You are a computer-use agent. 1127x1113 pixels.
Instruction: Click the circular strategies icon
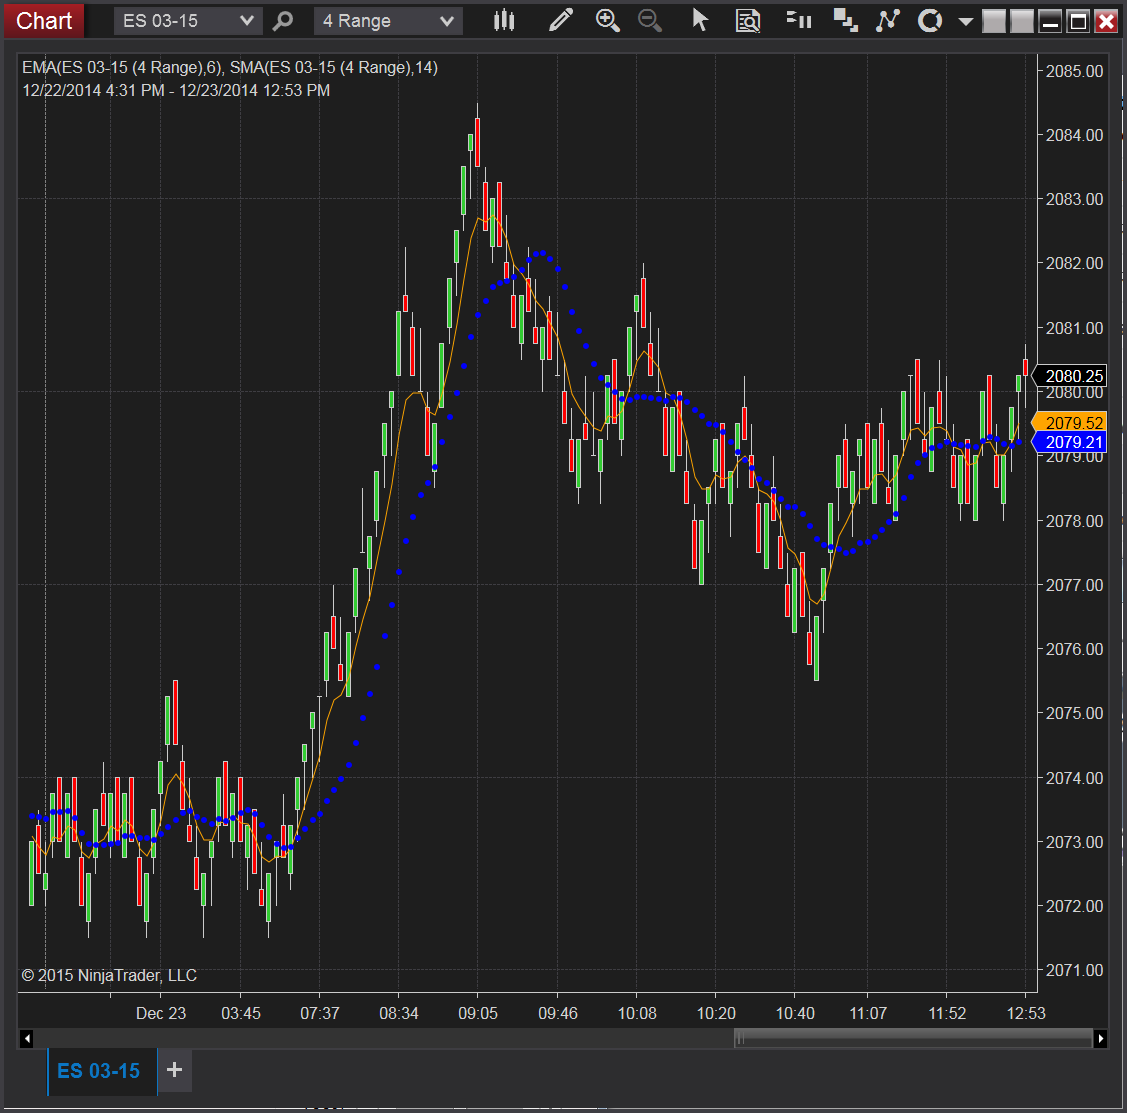pos(930,20)
